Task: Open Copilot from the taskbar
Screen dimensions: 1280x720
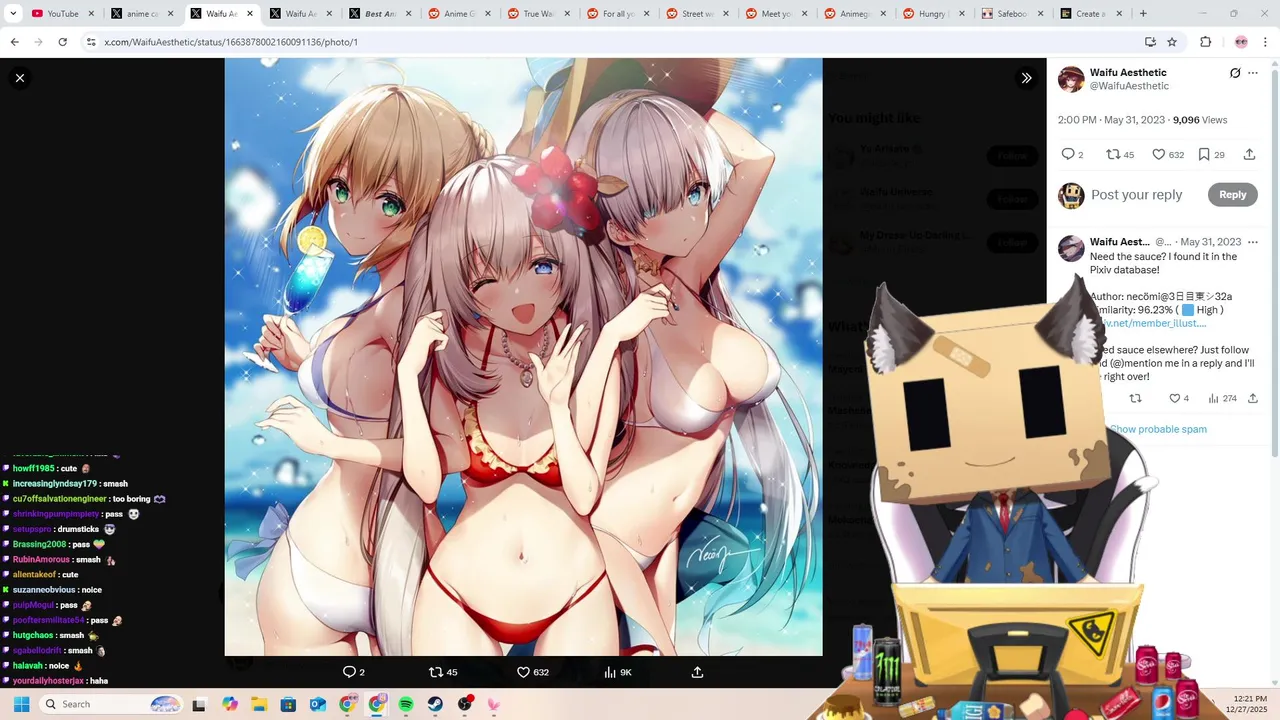Action: pyautogui.click(x=230, y=704)
